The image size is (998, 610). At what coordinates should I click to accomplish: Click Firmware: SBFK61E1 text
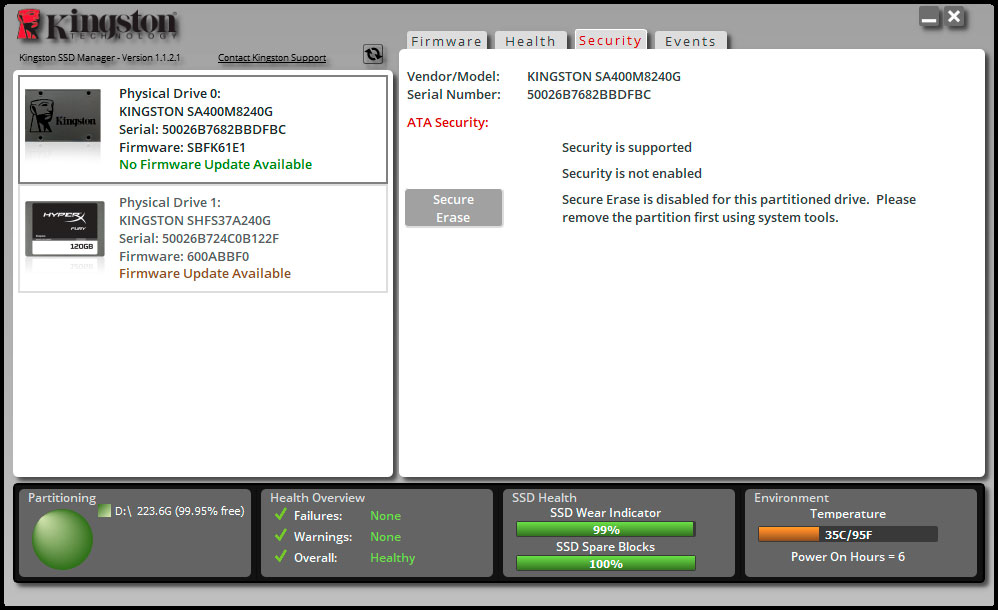(x=182, y=147)
